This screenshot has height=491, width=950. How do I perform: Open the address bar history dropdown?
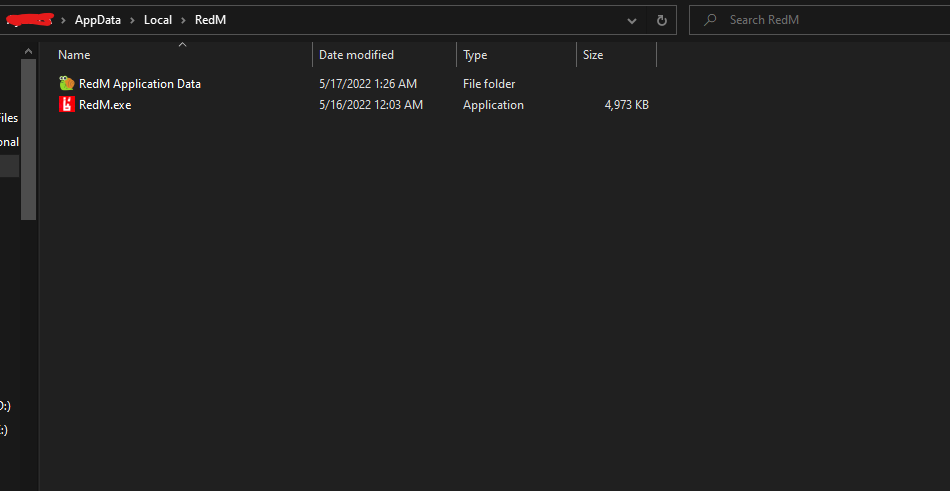[632, 21]
